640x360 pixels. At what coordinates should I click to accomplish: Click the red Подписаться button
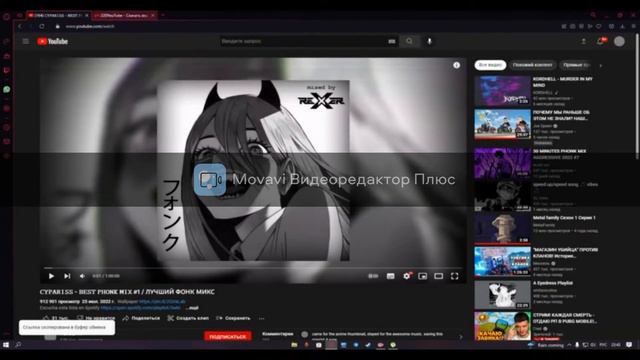pos(227,337)
